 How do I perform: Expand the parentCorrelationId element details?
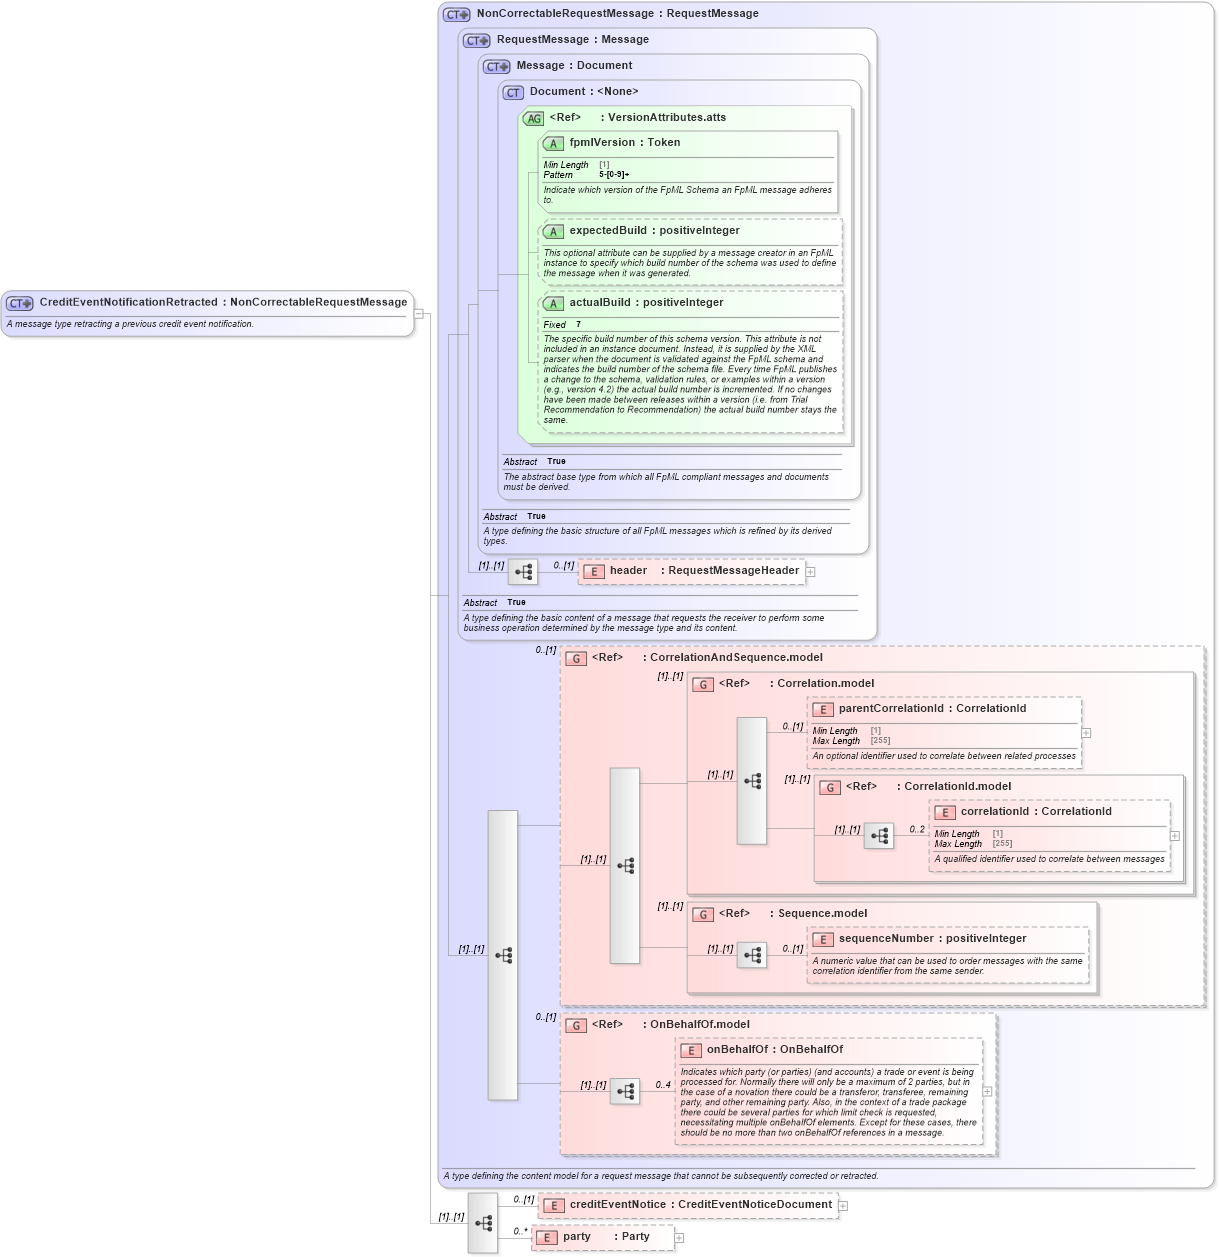(1084, 733)
